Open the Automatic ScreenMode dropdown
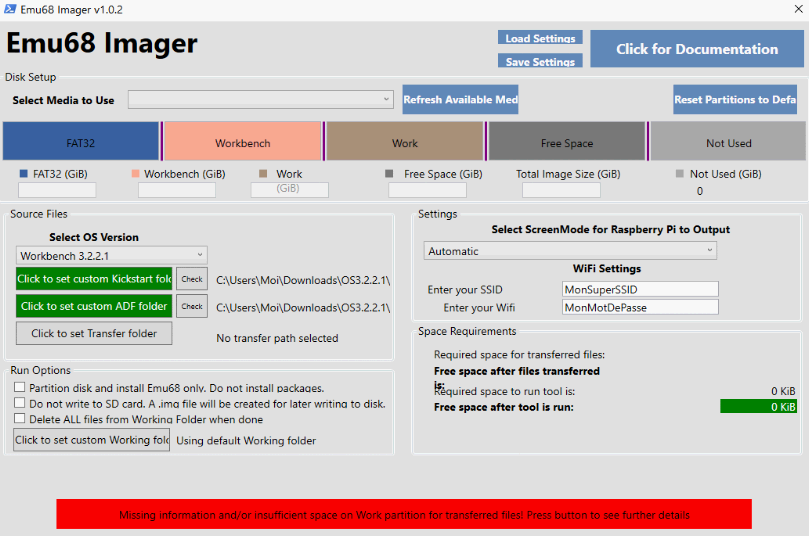Viewport: 809px width, 536px height. coord(570,251)
